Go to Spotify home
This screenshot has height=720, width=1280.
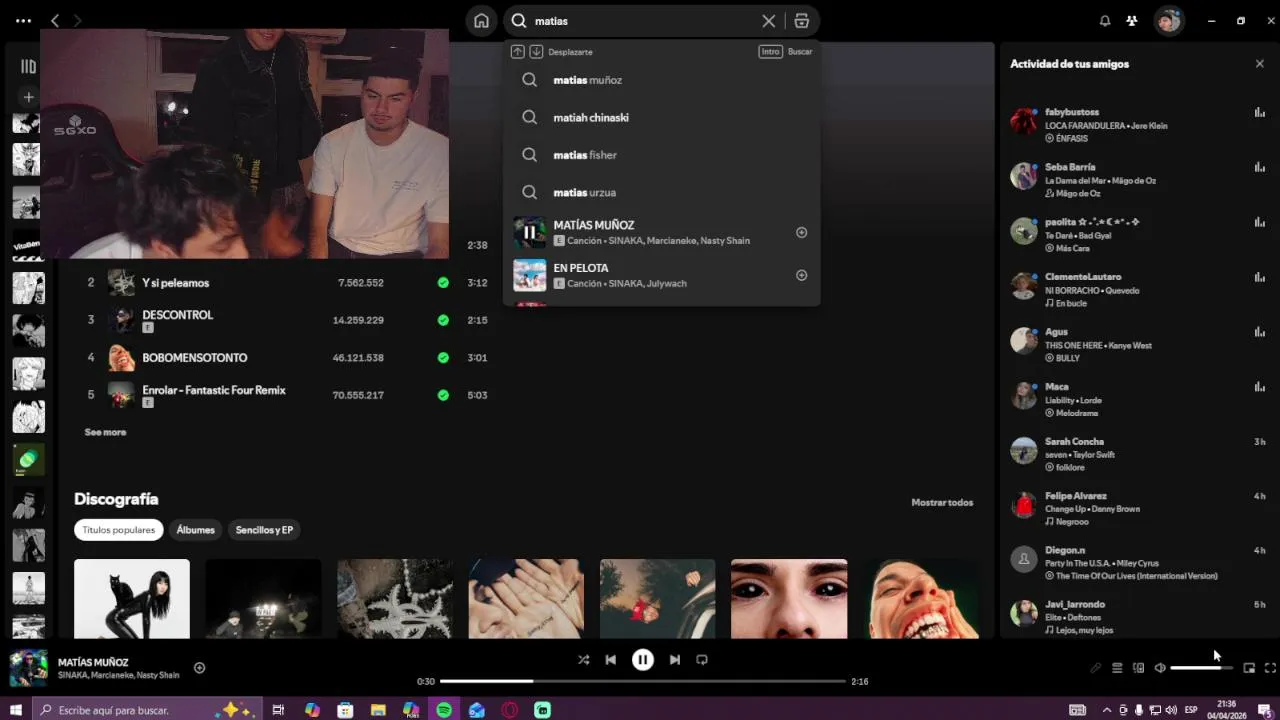click(x=481, y=21)
